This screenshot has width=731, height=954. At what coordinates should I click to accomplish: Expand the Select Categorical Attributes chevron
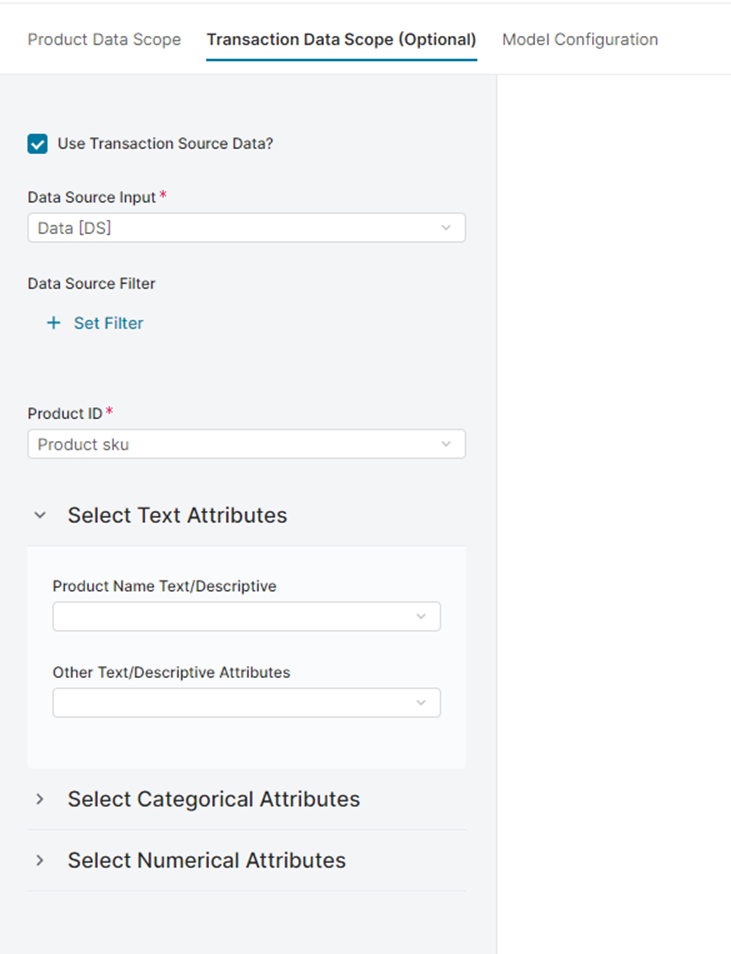(40, 799)
